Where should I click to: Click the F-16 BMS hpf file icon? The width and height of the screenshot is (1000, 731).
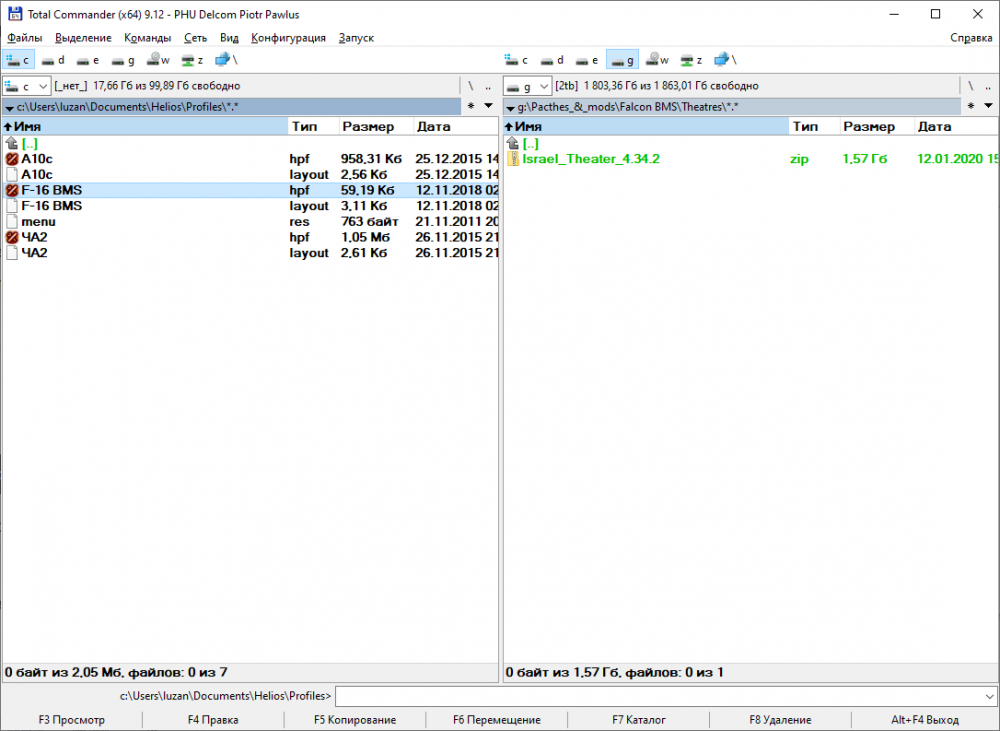[12, 190]
